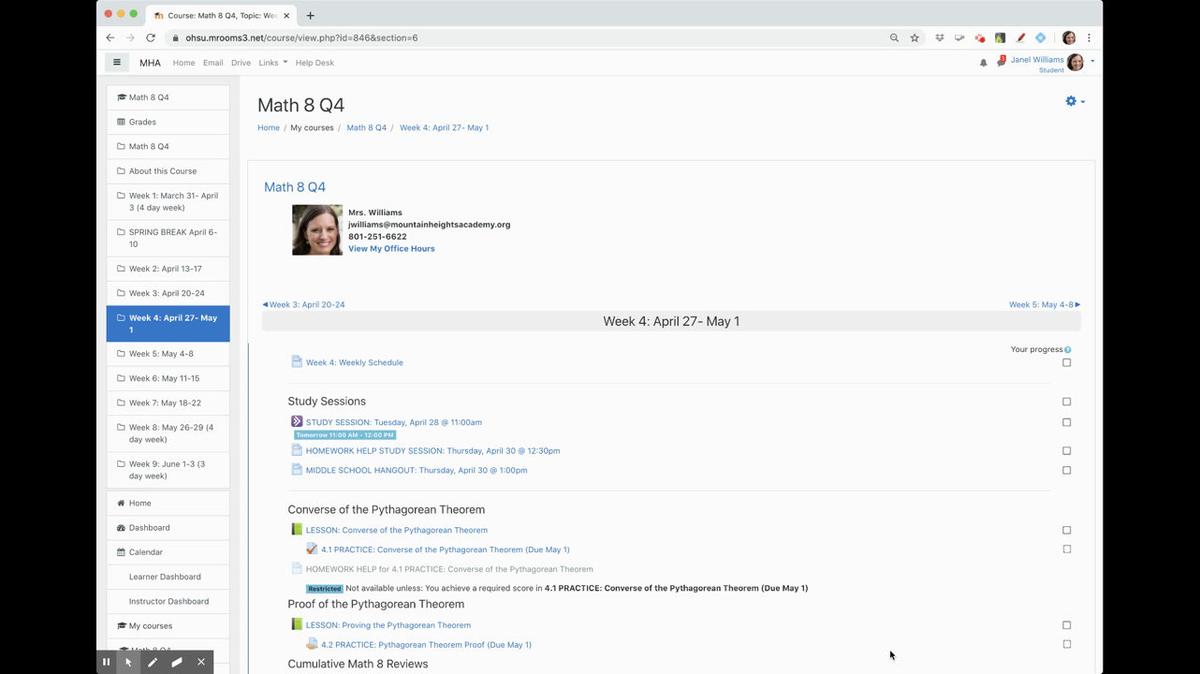Check completion box for Week 4: Weekly Schedule
1200x674 pixels.
coord(1067,362)
